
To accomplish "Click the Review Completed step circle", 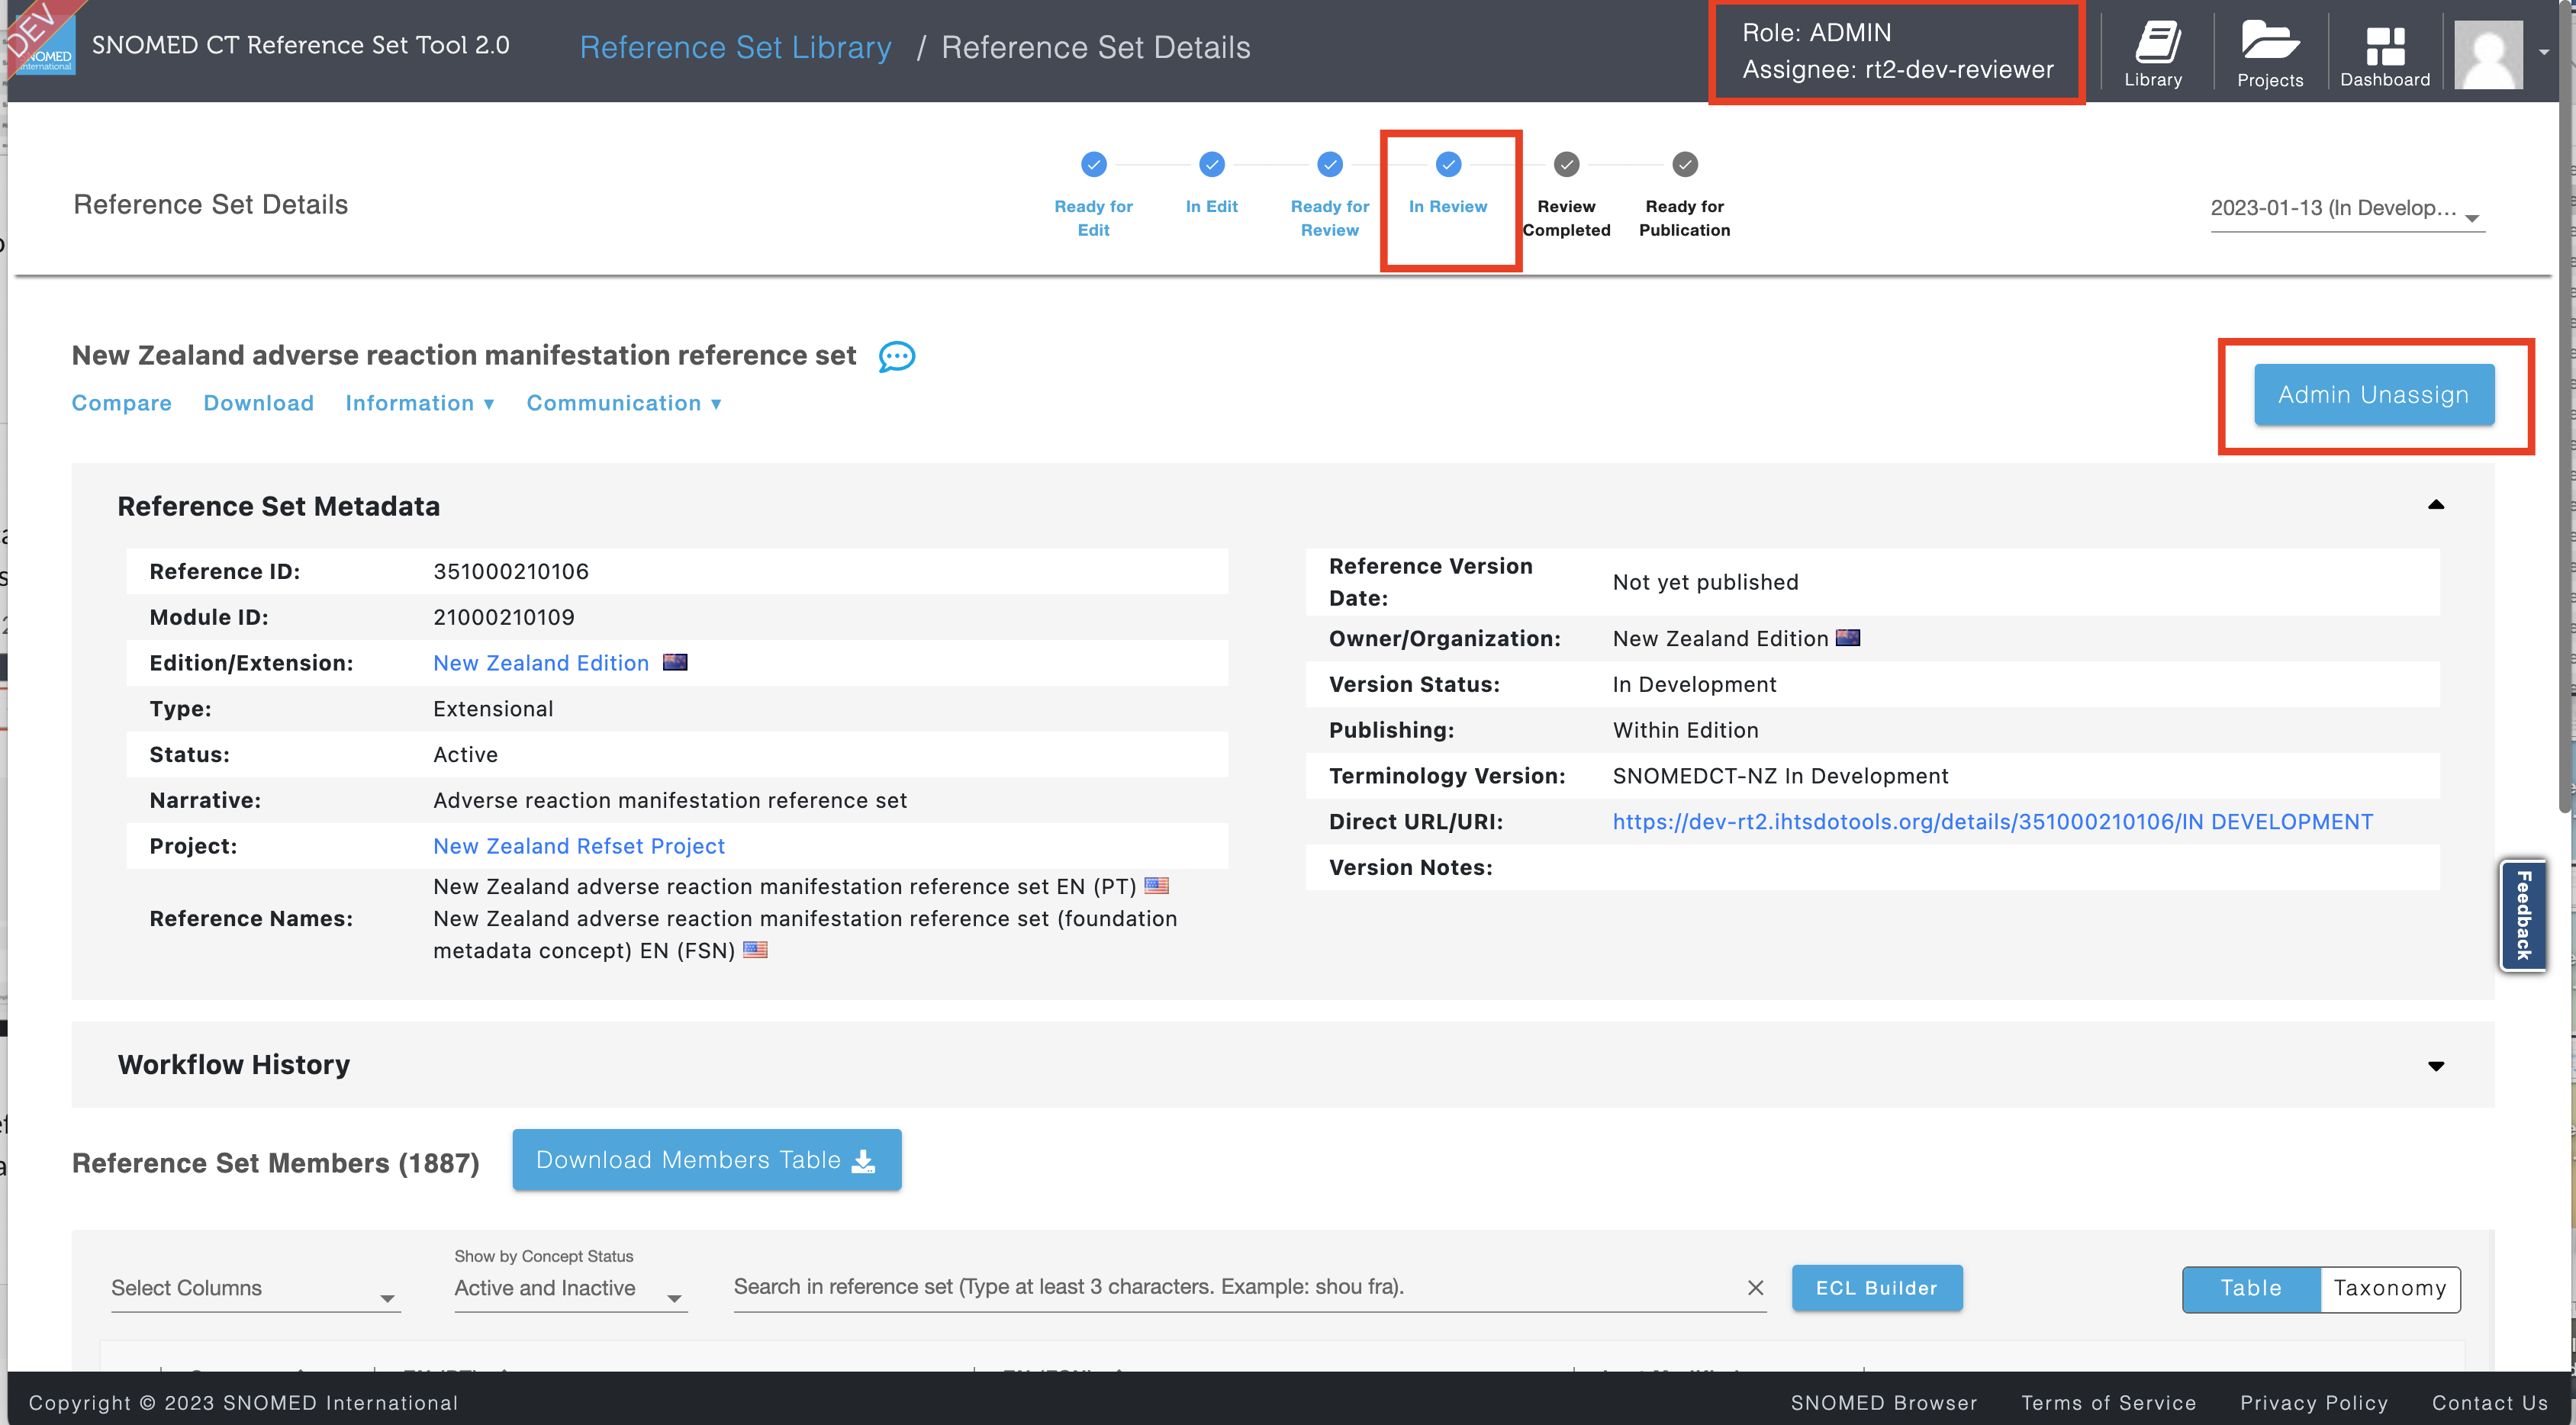I will [x=1566, y=164].
